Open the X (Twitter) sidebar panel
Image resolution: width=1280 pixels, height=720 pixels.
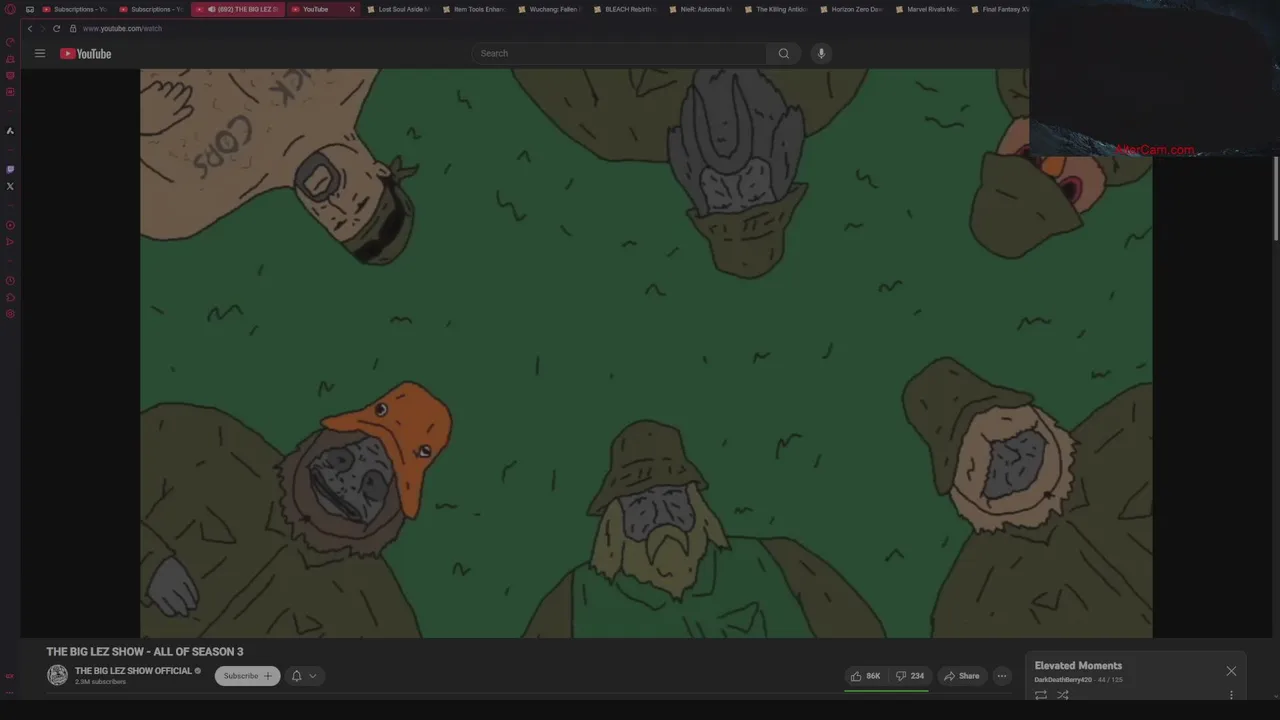click(x=10, y=186)
